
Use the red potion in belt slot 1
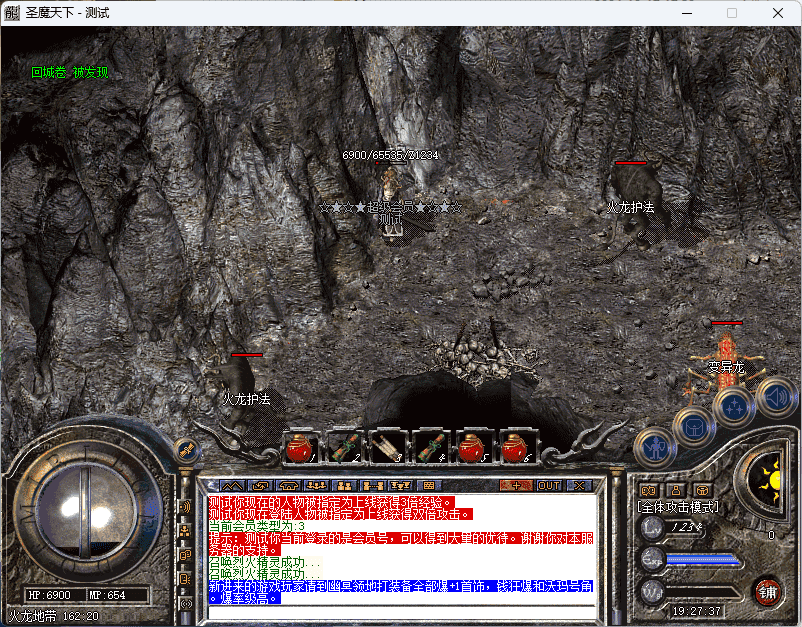coord(300,447)
